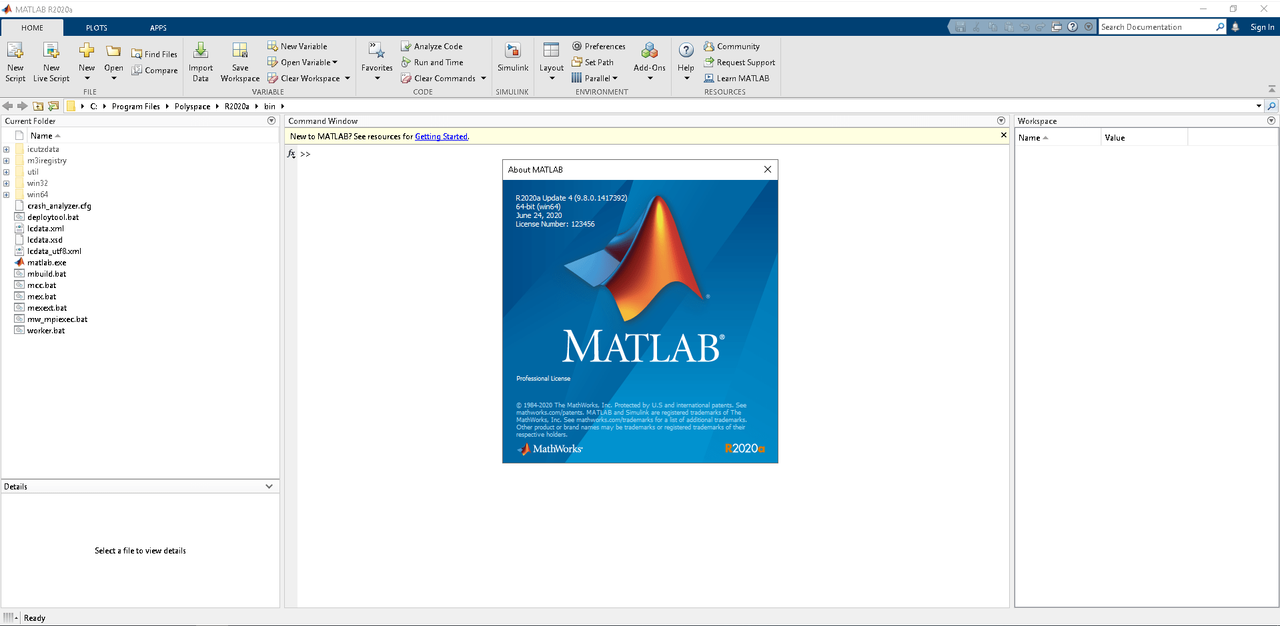The image size is (1280, 626).
Task: Click the switch windows quick access icon
Action: coord(1058,27)
